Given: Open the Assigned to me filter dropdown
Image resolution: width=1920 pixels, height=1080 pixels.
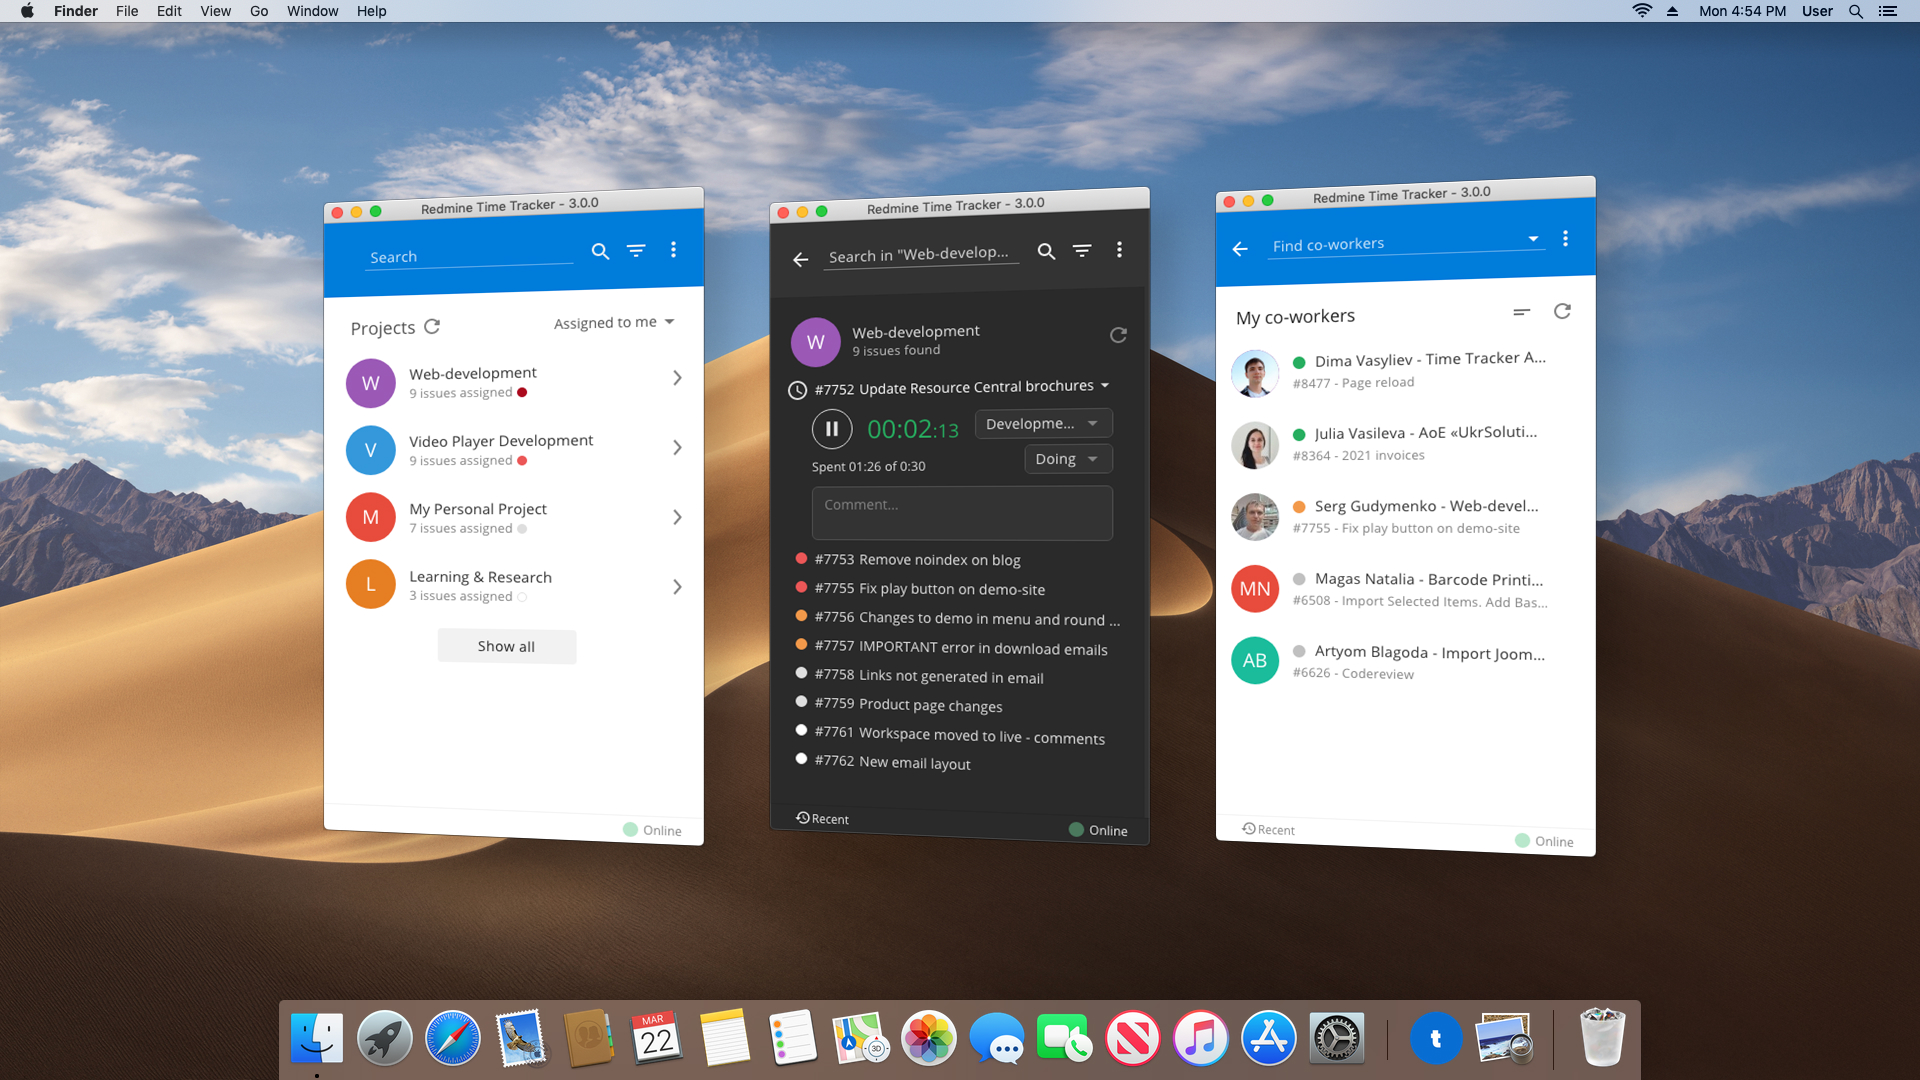Looking at the screenshot, I should click(614, 322).
